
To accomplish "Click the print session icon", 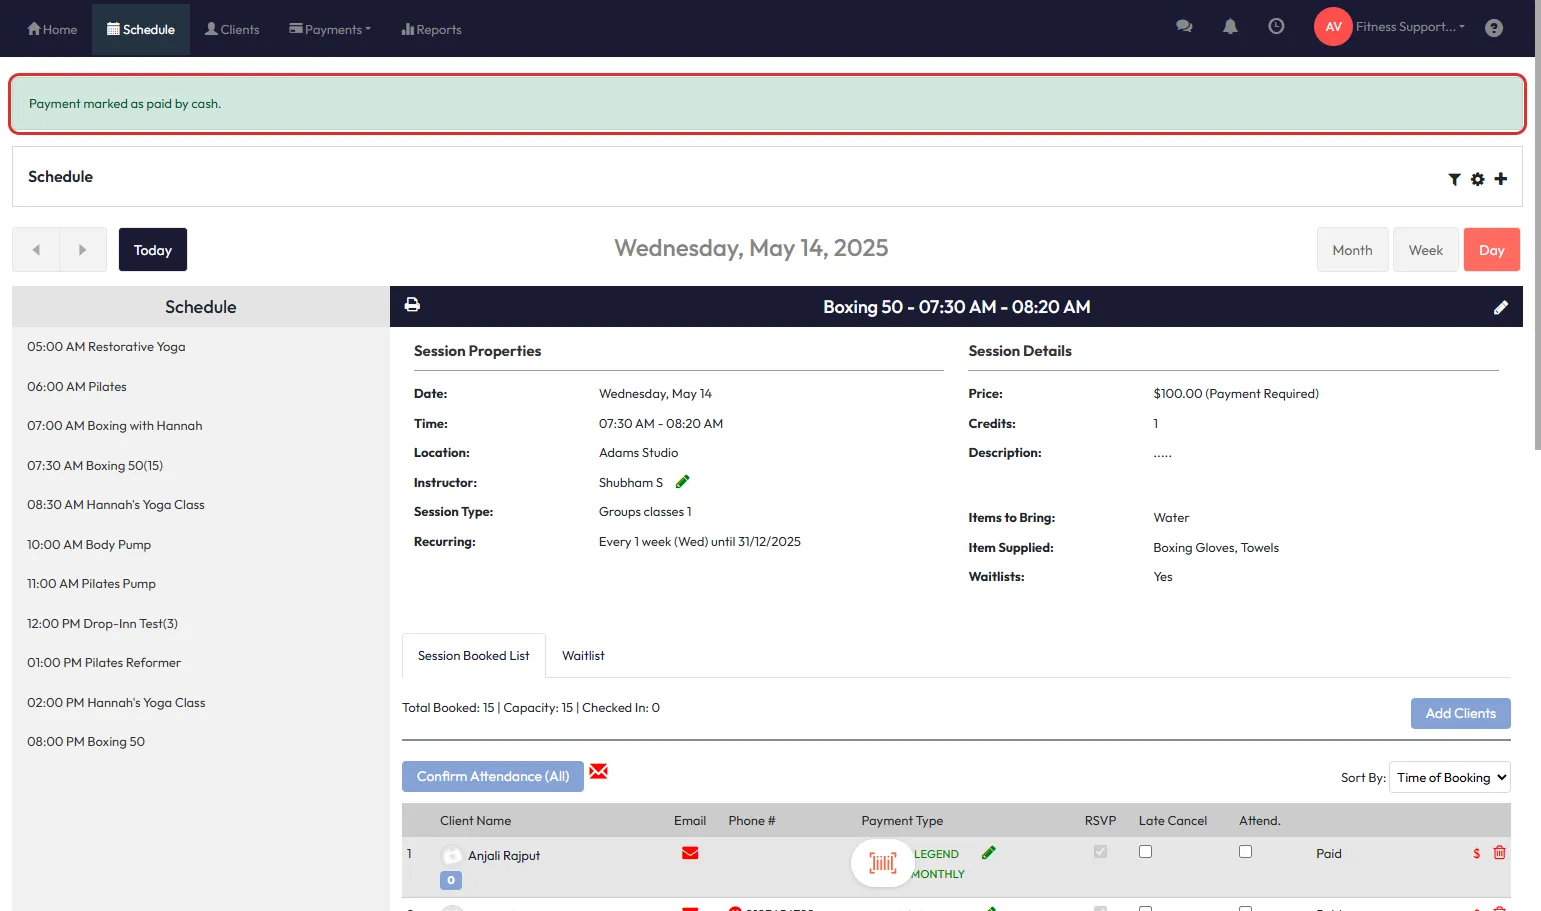I will click(x=412, y=305).
